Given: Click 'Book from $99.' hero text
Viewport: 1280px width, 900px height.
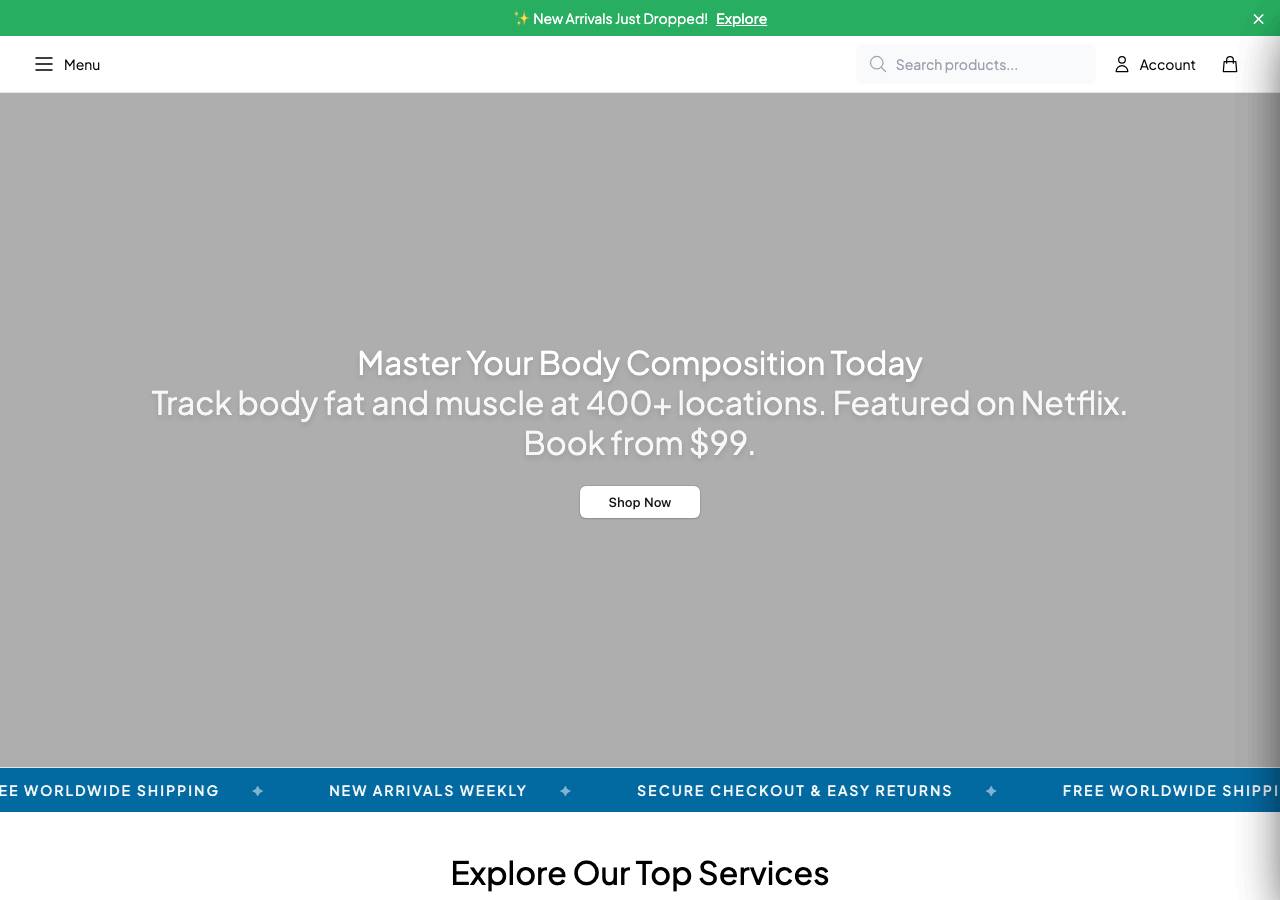Looking at the screenshot, I should (x=640, y=443).
